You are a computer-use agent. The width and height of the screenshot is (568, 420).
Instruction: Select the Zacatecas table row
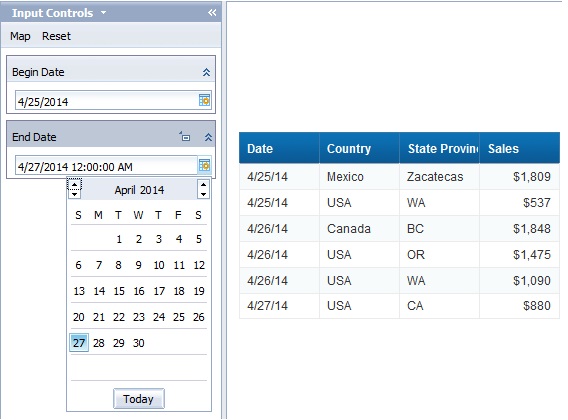pyautogui.click(x=399, y=176)
